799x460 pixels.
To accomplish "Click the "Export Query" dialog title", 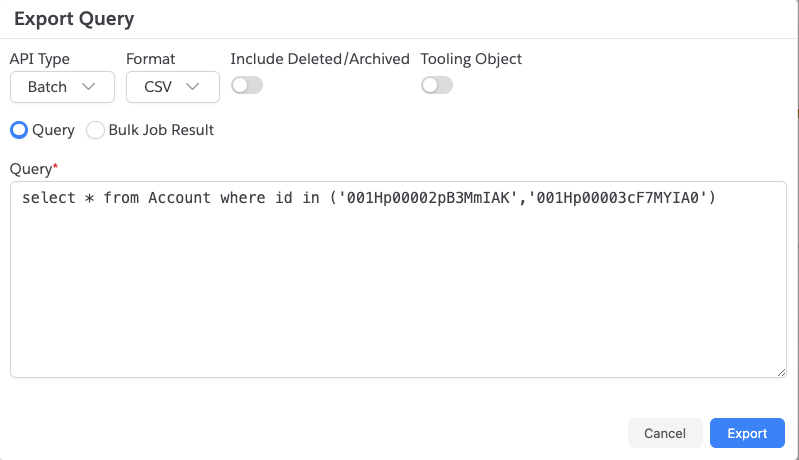I will (74, 19).
